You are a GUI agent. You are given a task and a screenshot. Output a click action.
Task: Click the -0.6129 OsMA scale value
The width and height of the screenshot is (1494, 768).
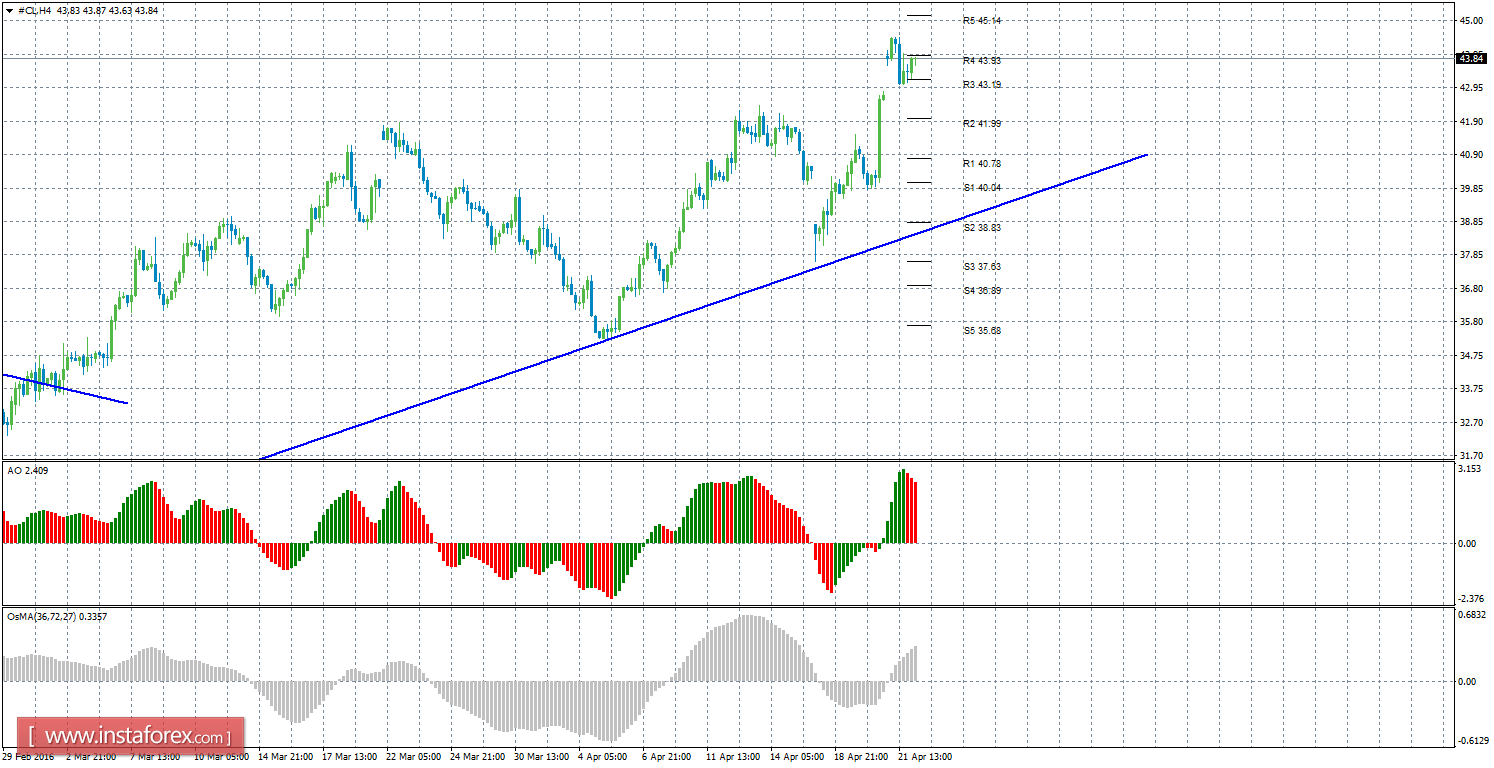[1471, 741]
